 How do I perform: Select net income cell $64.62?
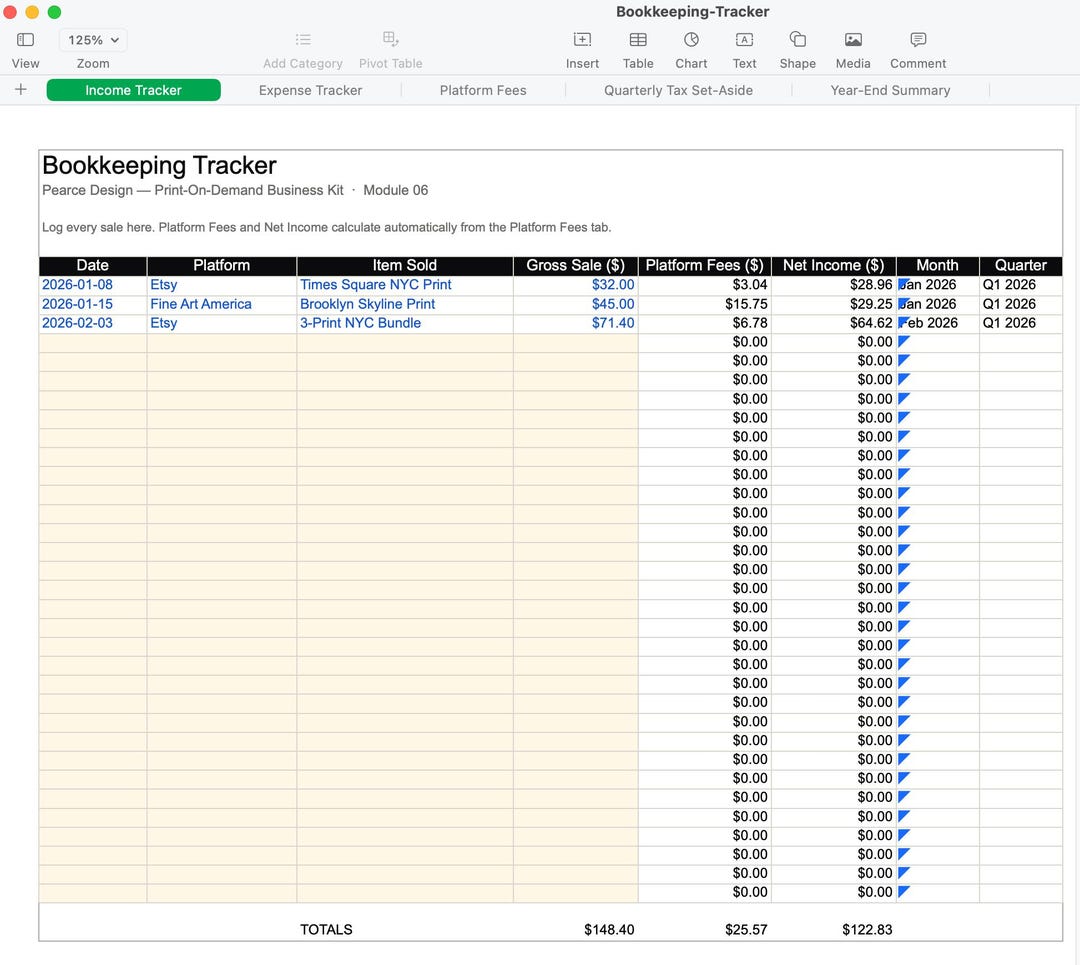pos(833,323)
